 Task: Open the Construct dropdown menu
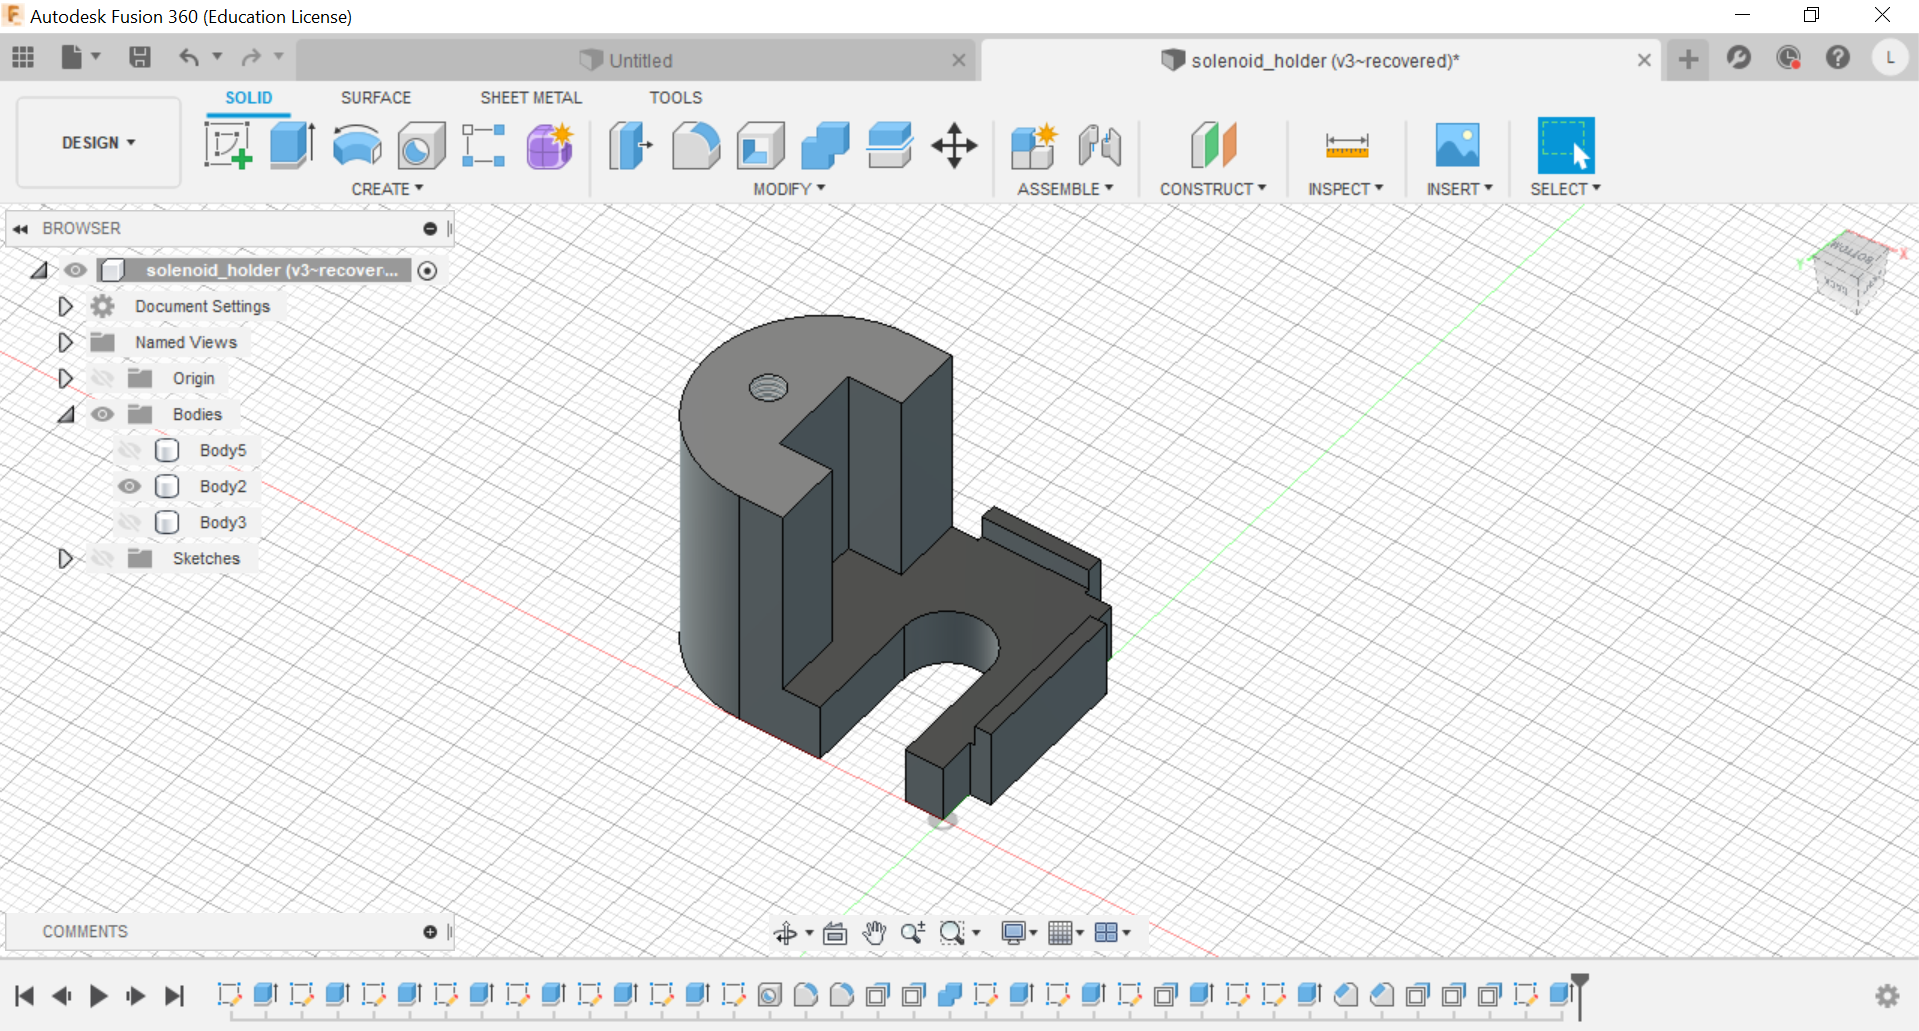[x=1213, y=188]
